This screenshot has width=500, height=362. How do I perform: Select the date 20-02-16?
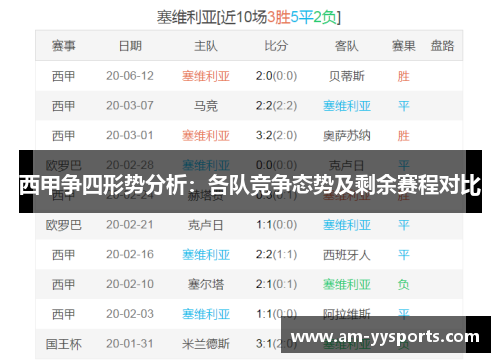[130, 254]
